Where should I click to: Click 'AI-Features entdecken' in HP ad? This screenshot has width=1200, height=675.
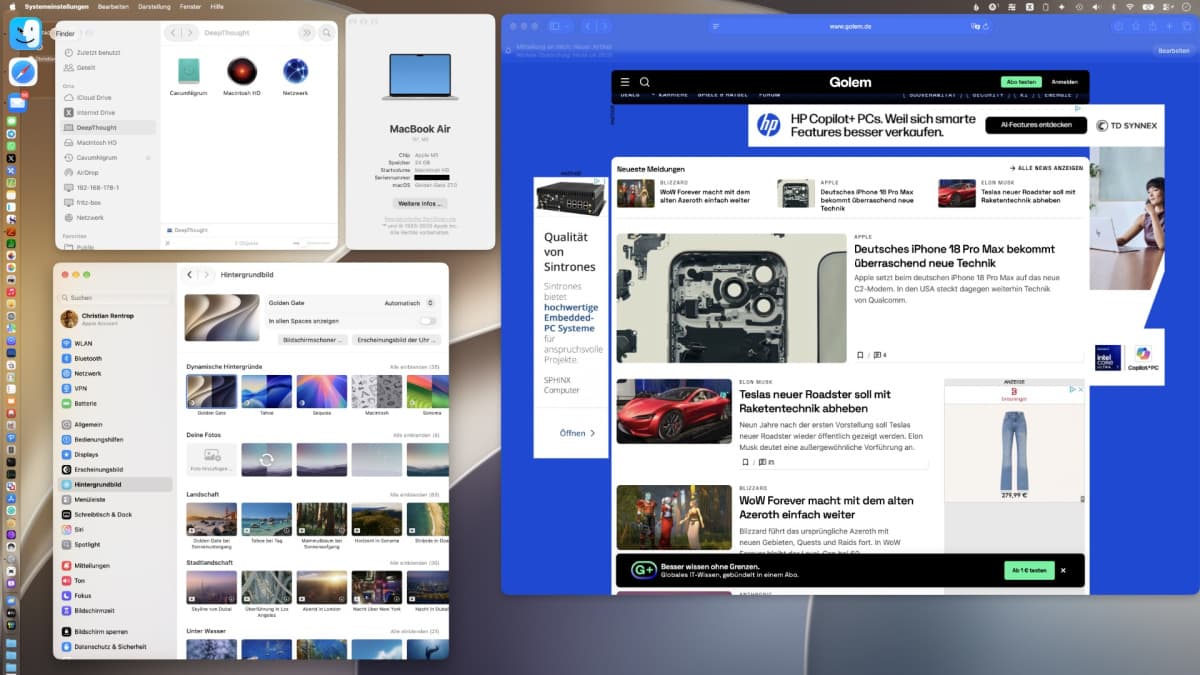pyautogui.click(x=1036, y=125)
